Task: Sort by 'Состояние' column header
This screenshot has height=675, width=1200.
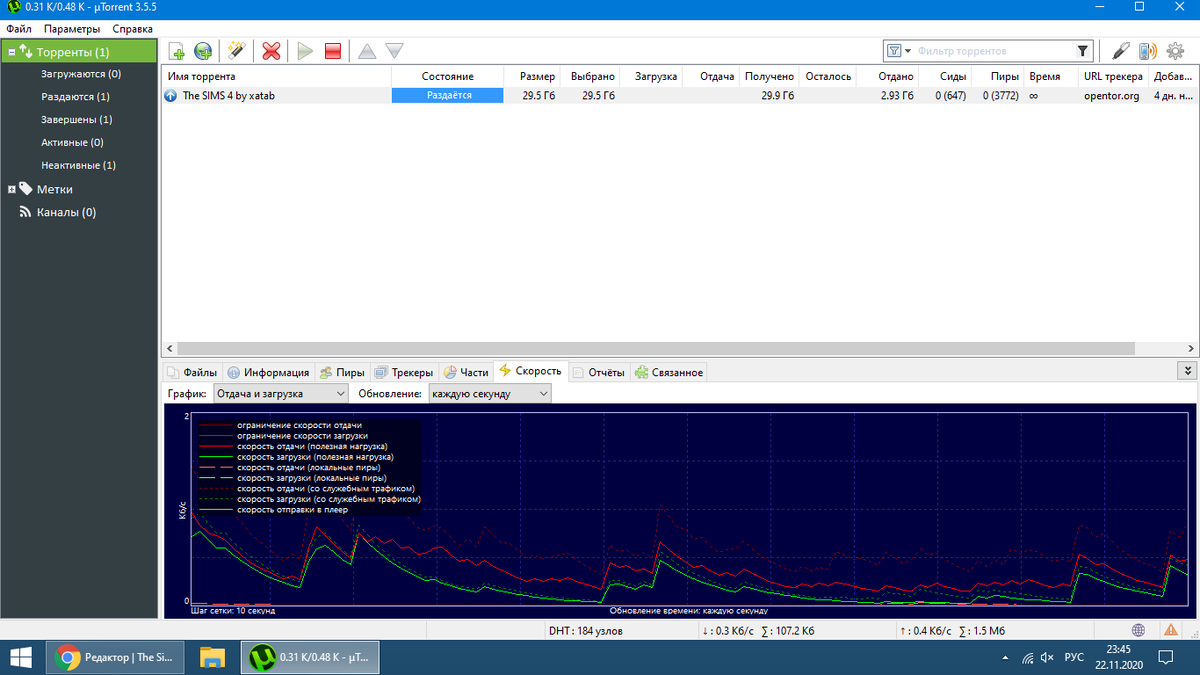Action: pos(447,76)
